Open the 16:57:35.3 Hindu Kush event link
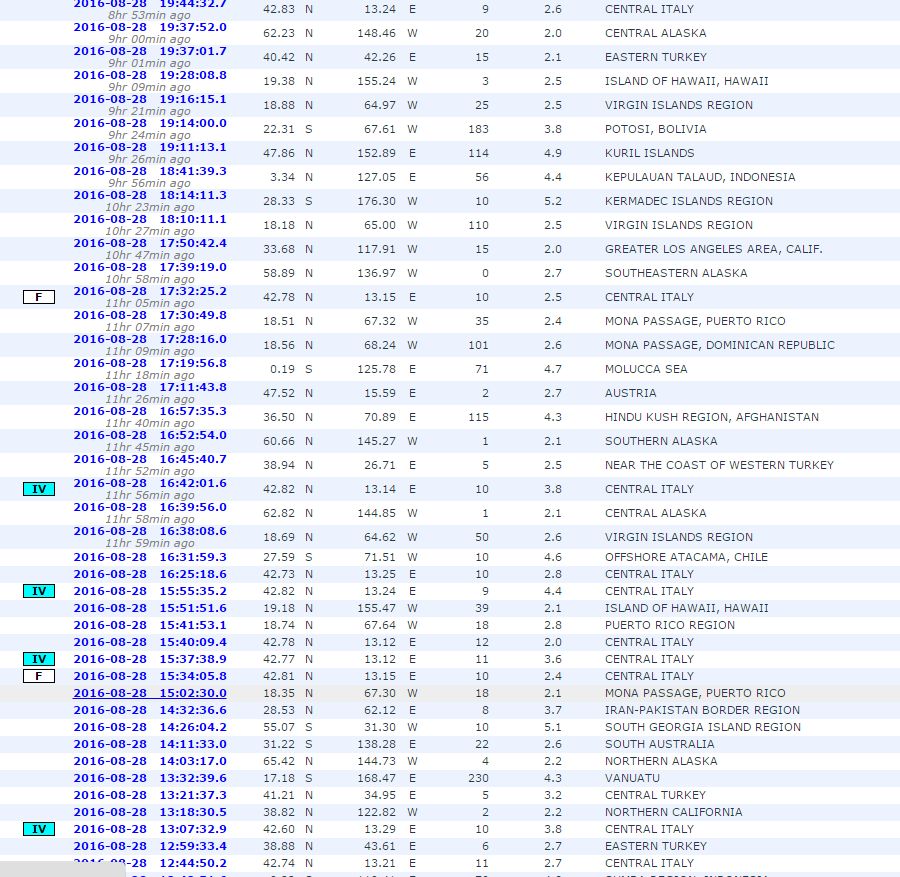 (x=150, y=411)
